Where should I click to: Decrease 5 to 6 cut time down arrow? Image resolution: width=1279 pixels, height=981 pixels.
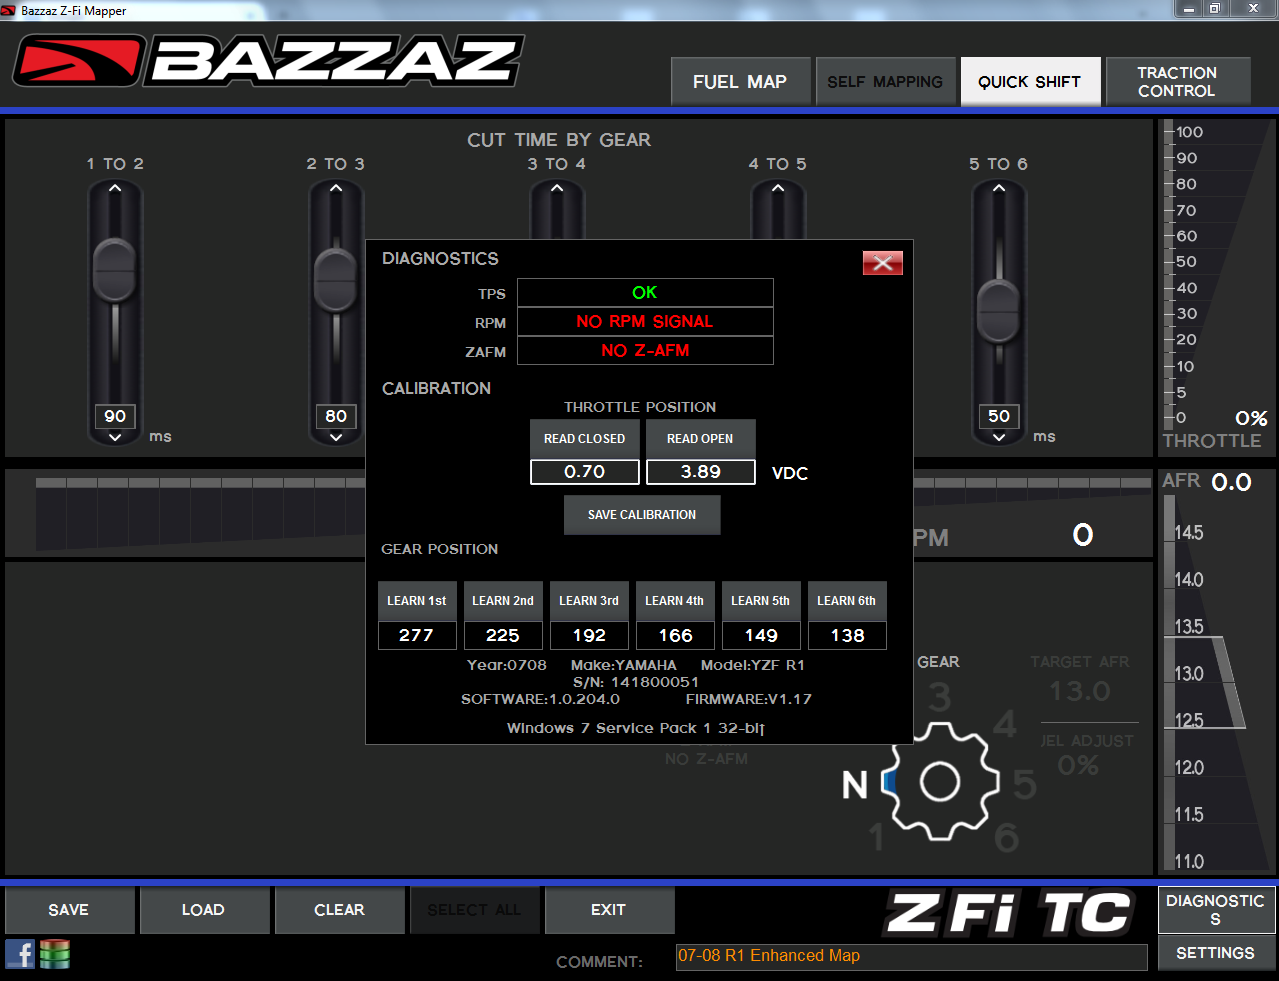pyautogui.click(x=998, y=437)
